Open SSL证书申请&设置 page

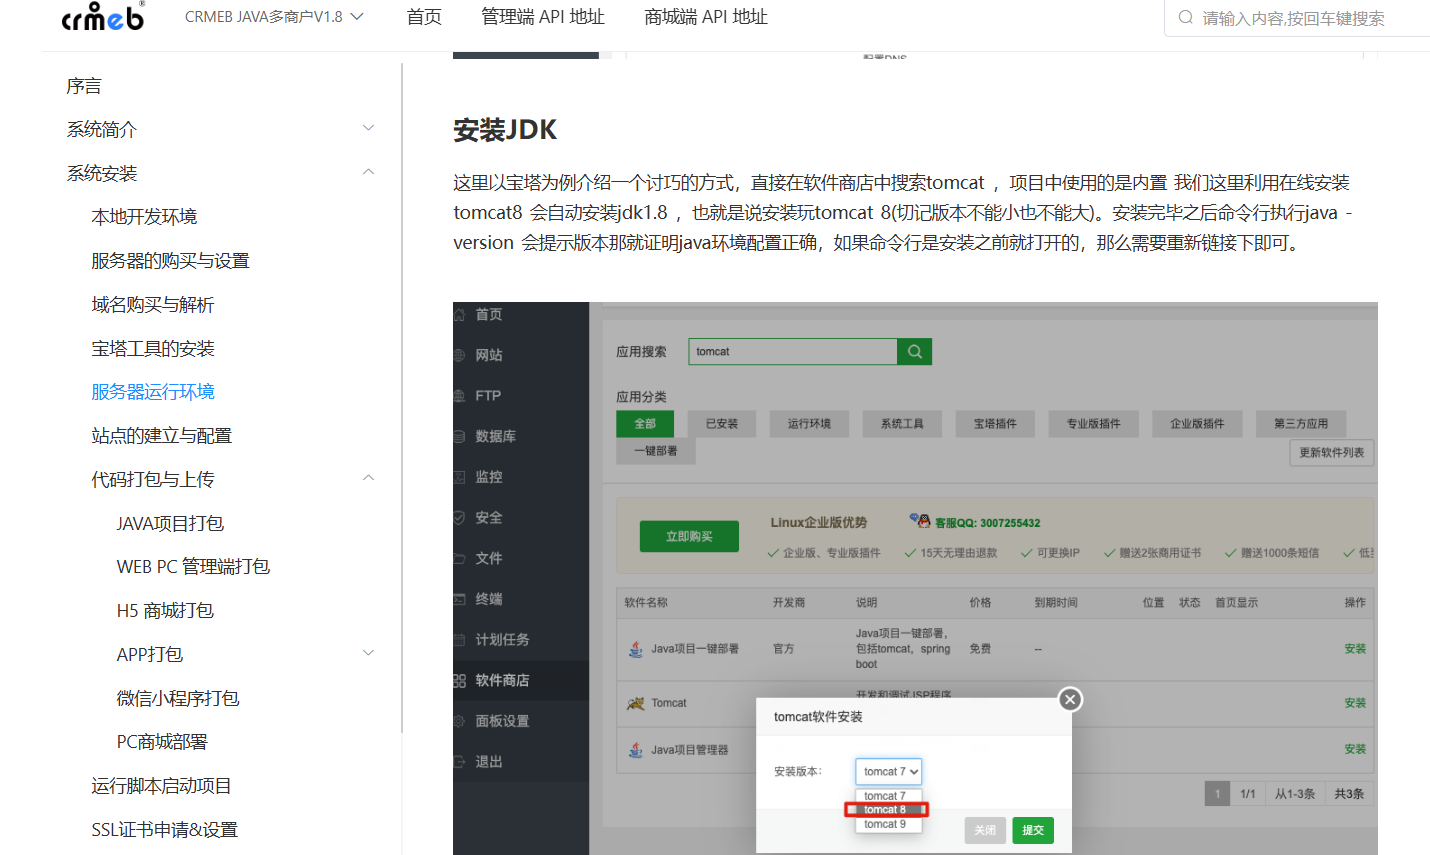(164, 830)
